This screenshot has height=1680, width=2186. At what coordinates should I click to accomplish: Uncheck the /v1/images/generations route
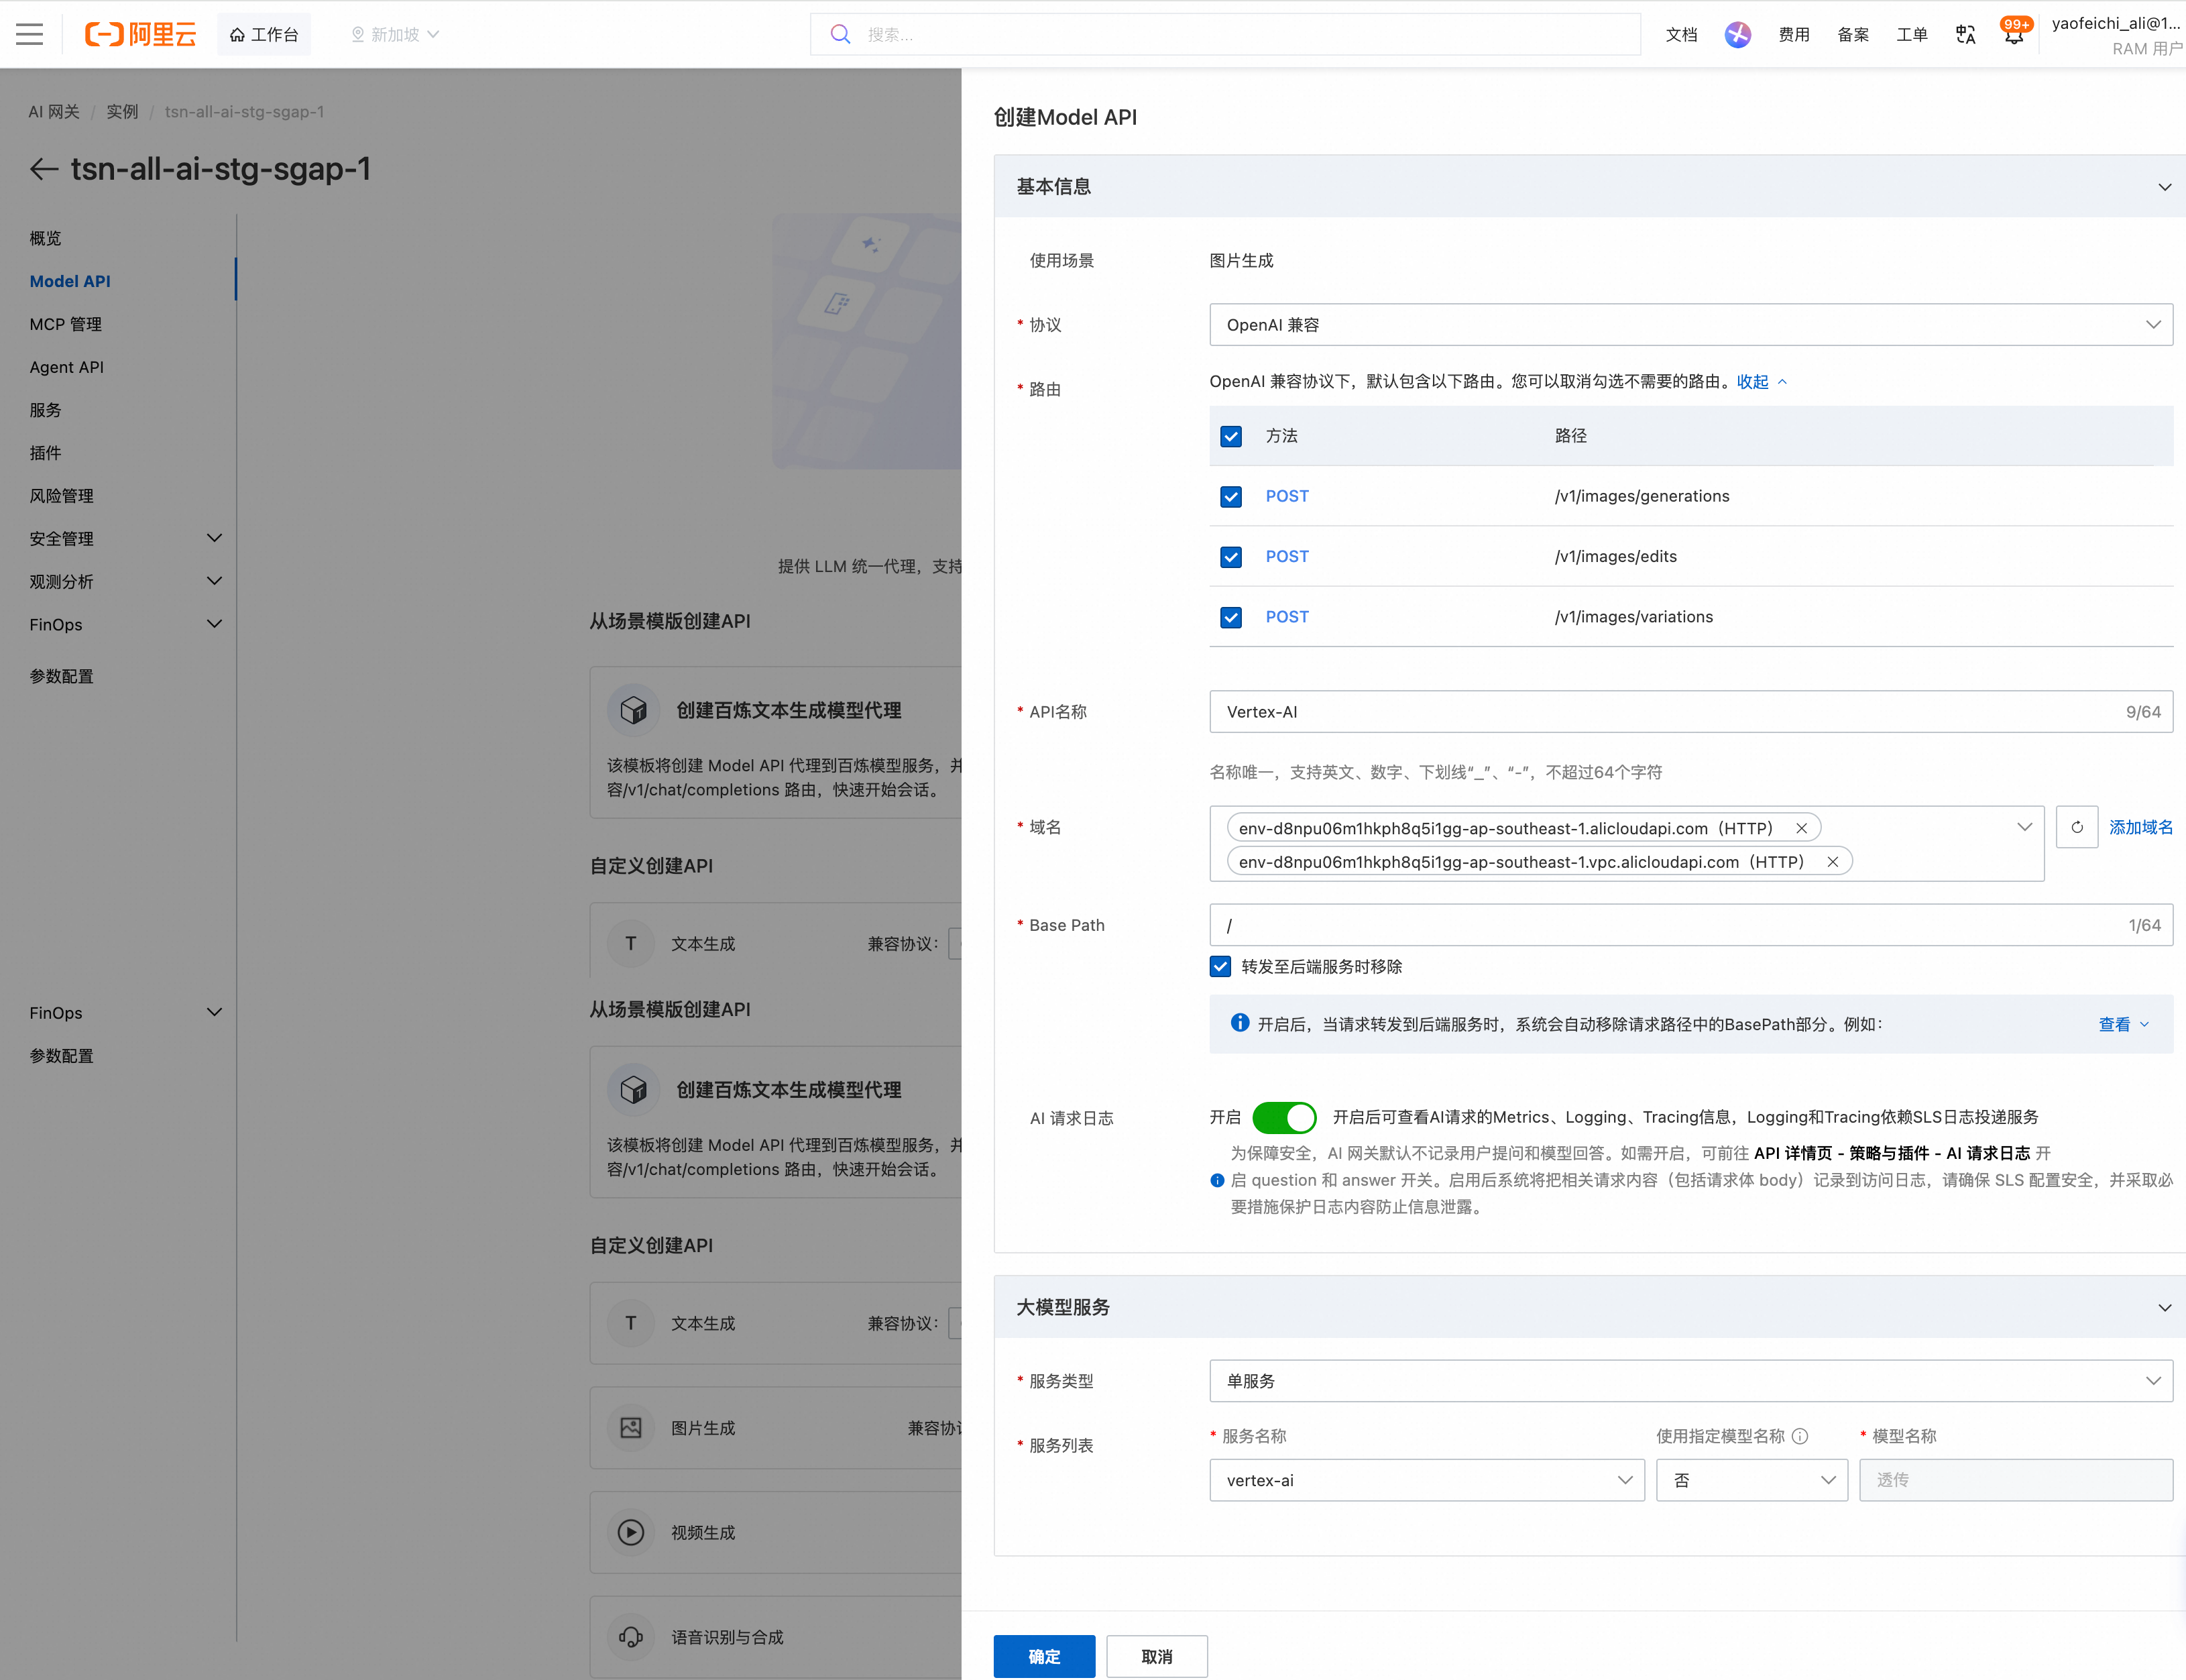(1231, 496)
